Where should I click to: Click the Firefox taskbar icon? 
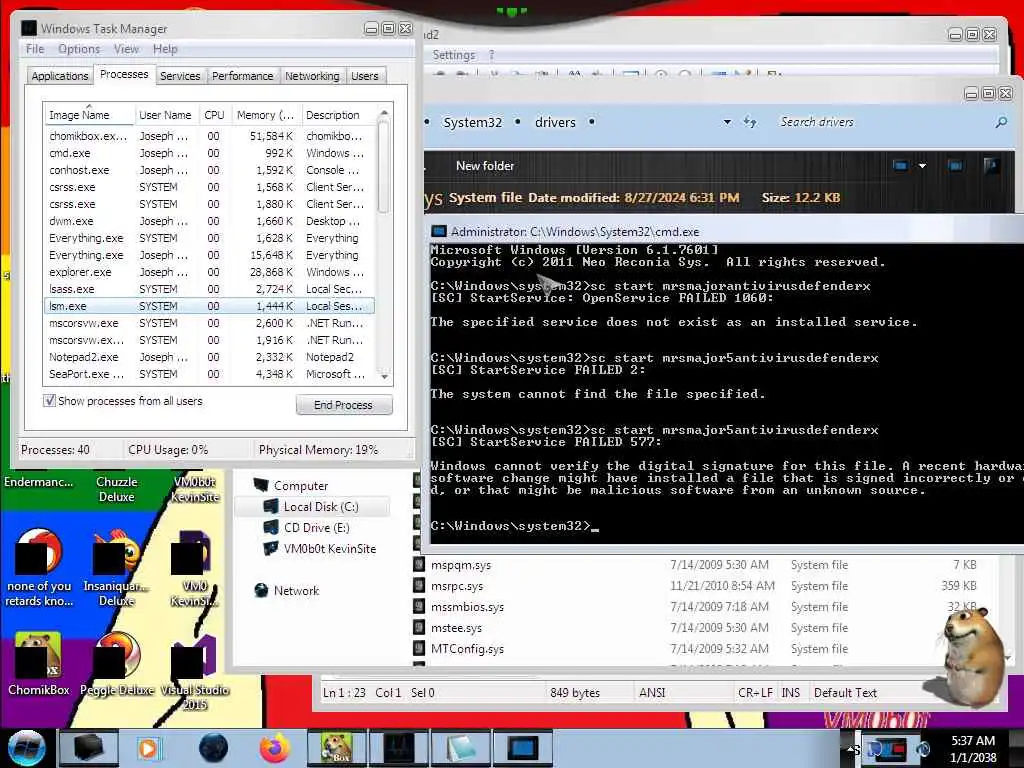(x=274, y=748)
